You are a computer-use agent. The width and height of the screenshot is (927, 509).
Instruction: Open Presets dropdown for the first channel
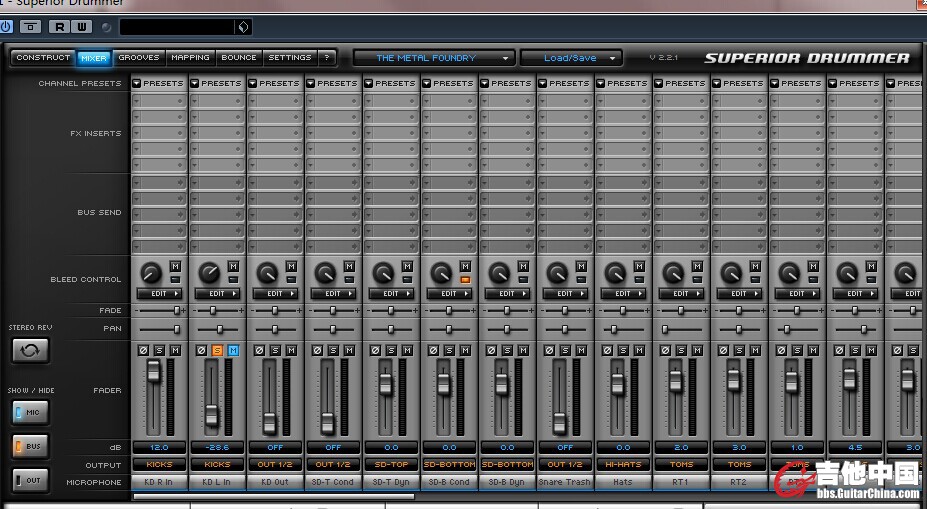[x=159, y=83]
